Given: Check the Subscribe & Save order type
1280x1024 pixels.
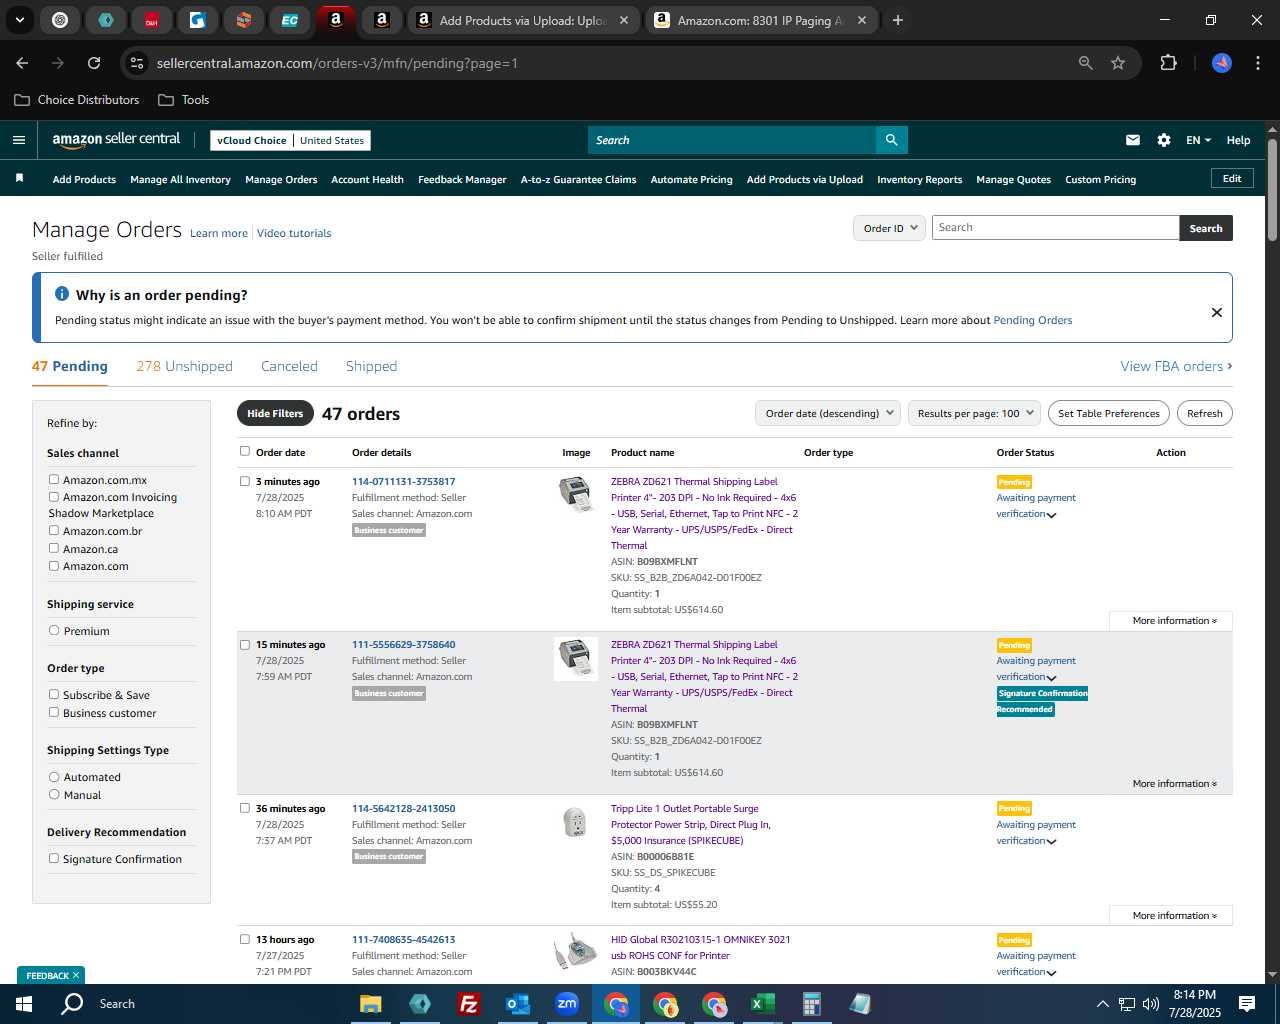Looking at the screenshot, I should pos(54,695).
